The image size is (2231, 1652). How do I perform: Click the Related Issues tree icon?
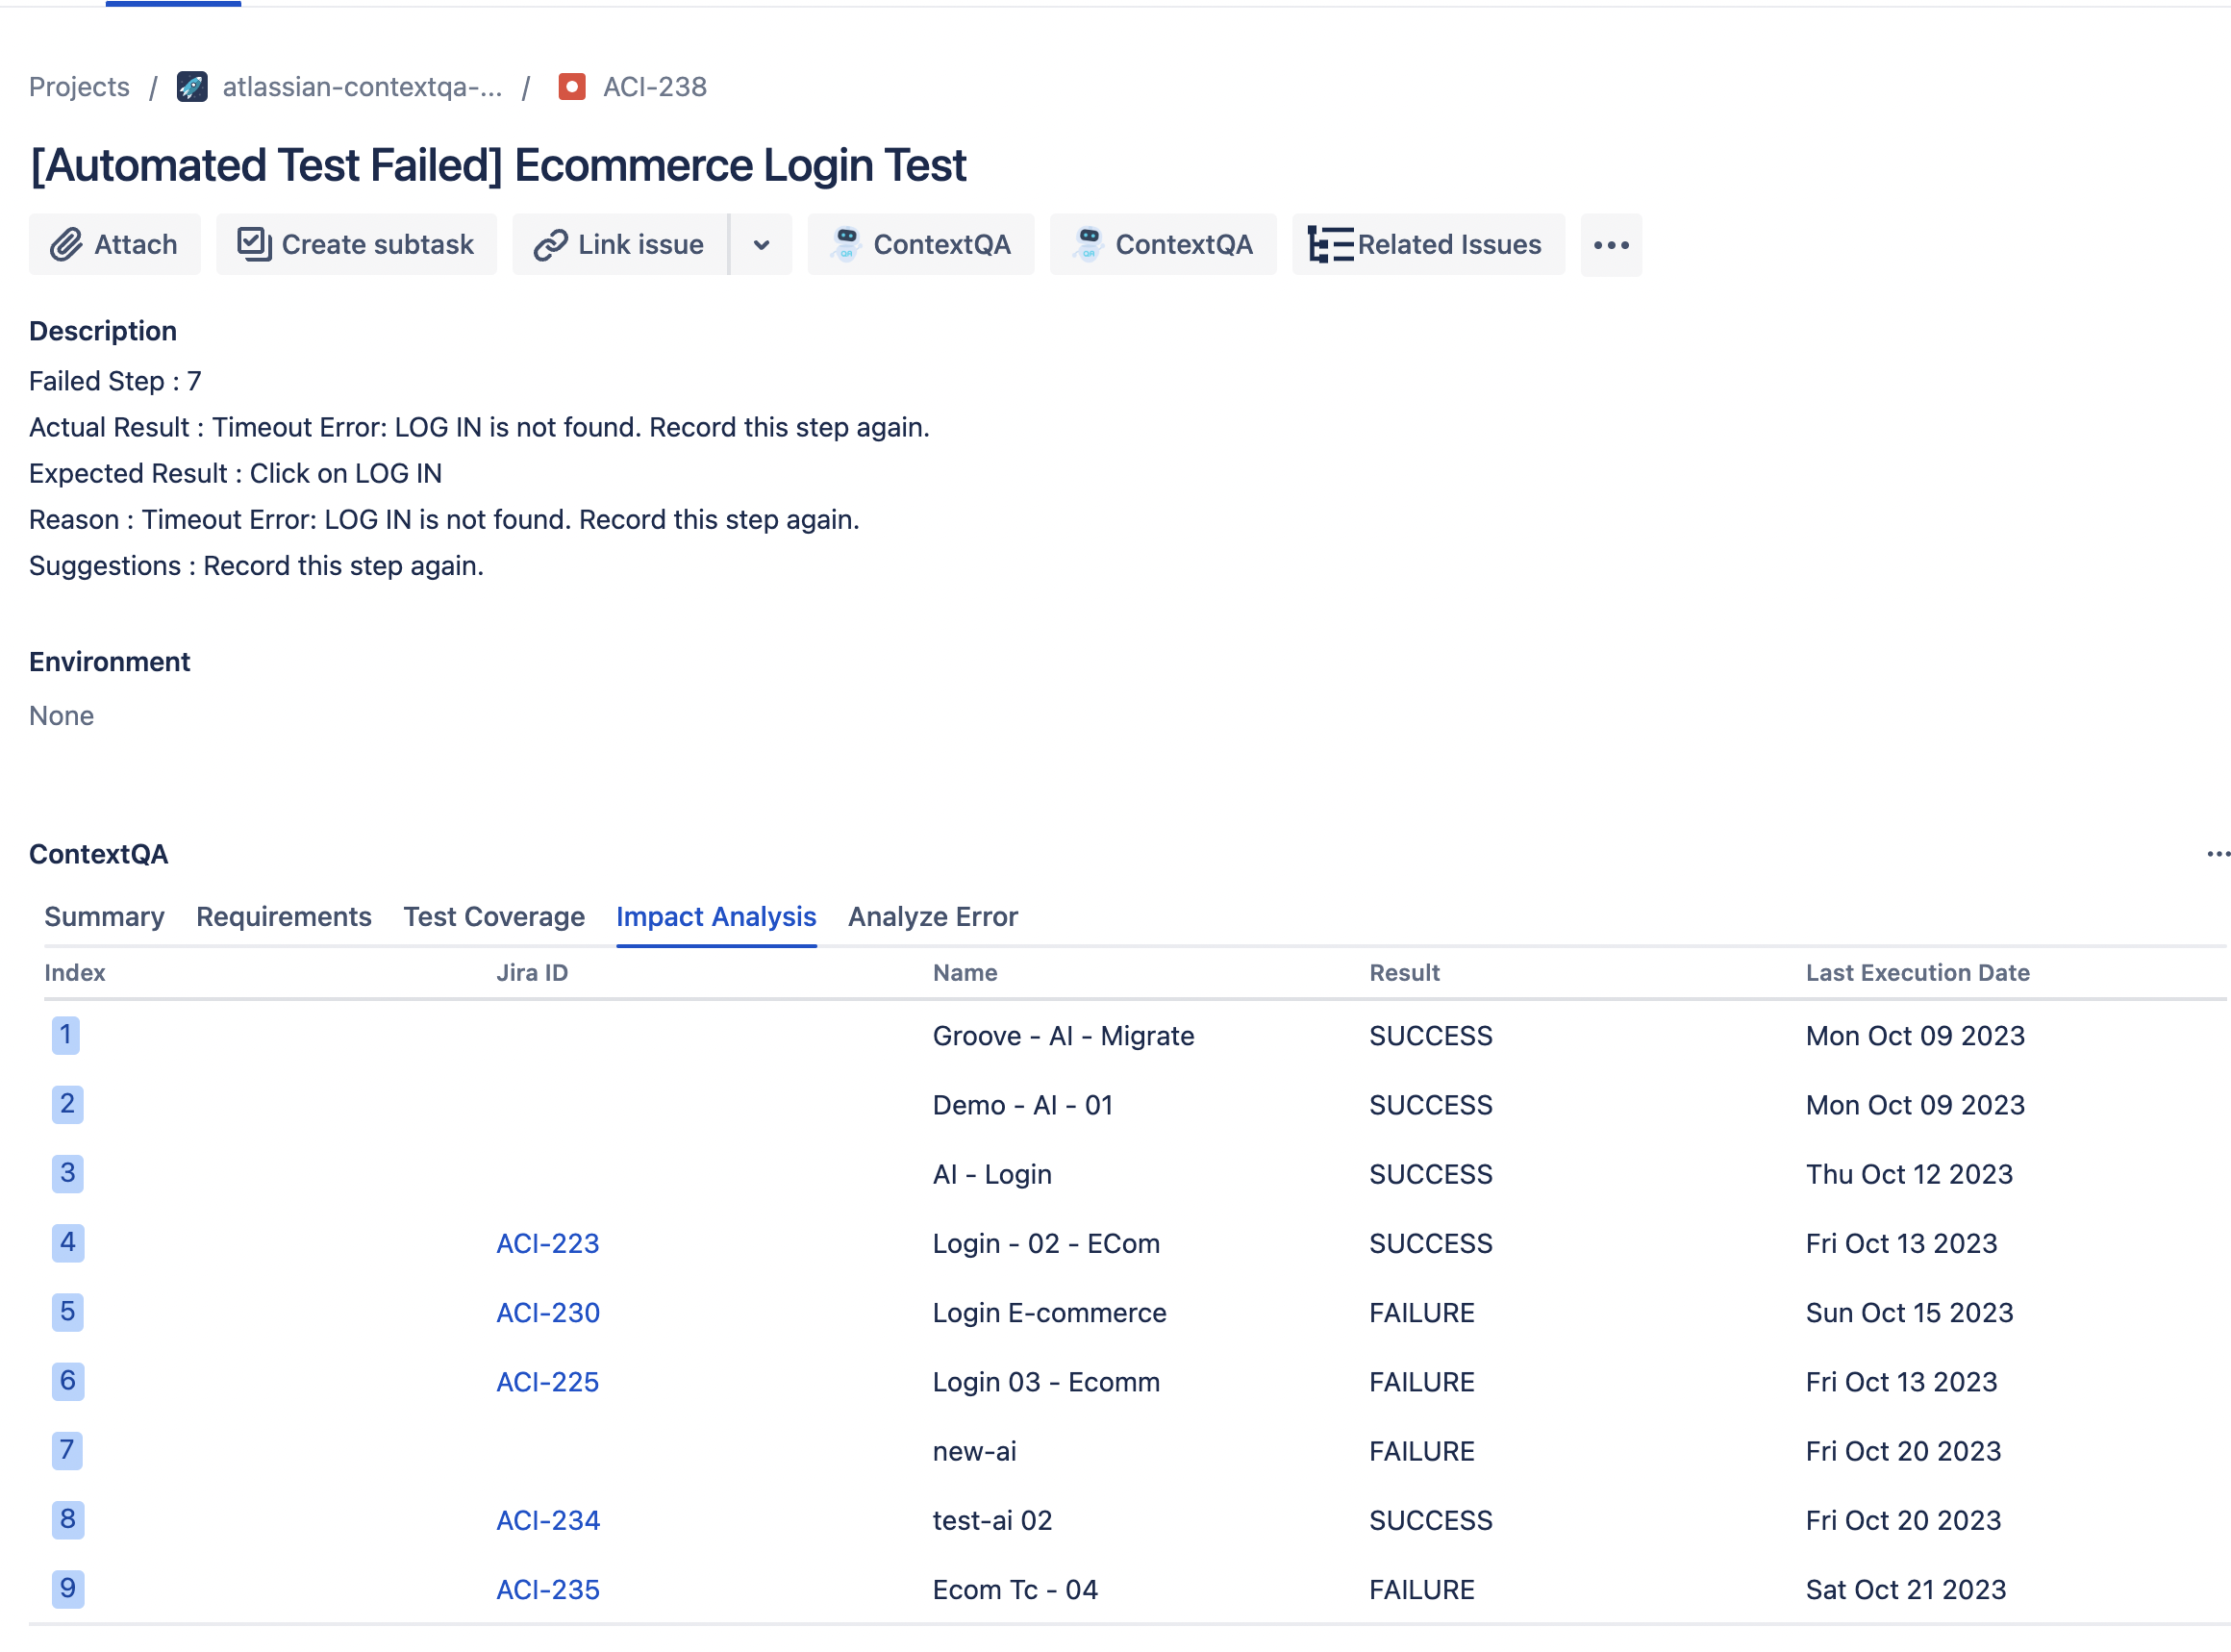tap(1330, 245)
